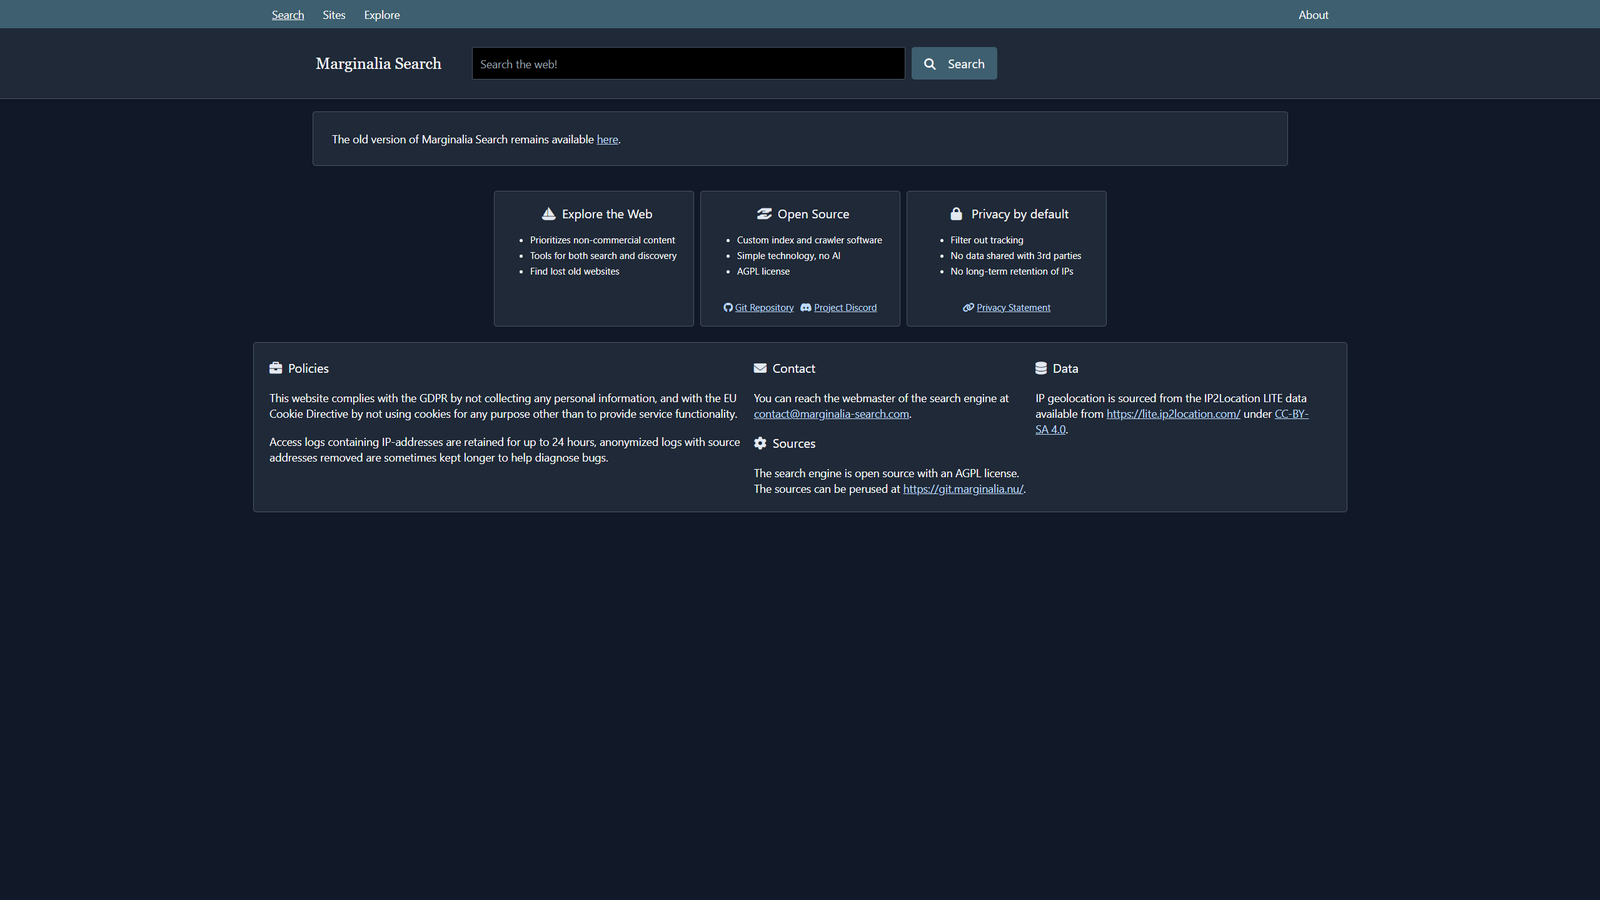Screen dimensions: 1600x900
Task: Click 'Tools for both search and discovery' bullet
Action: point(603,256)
